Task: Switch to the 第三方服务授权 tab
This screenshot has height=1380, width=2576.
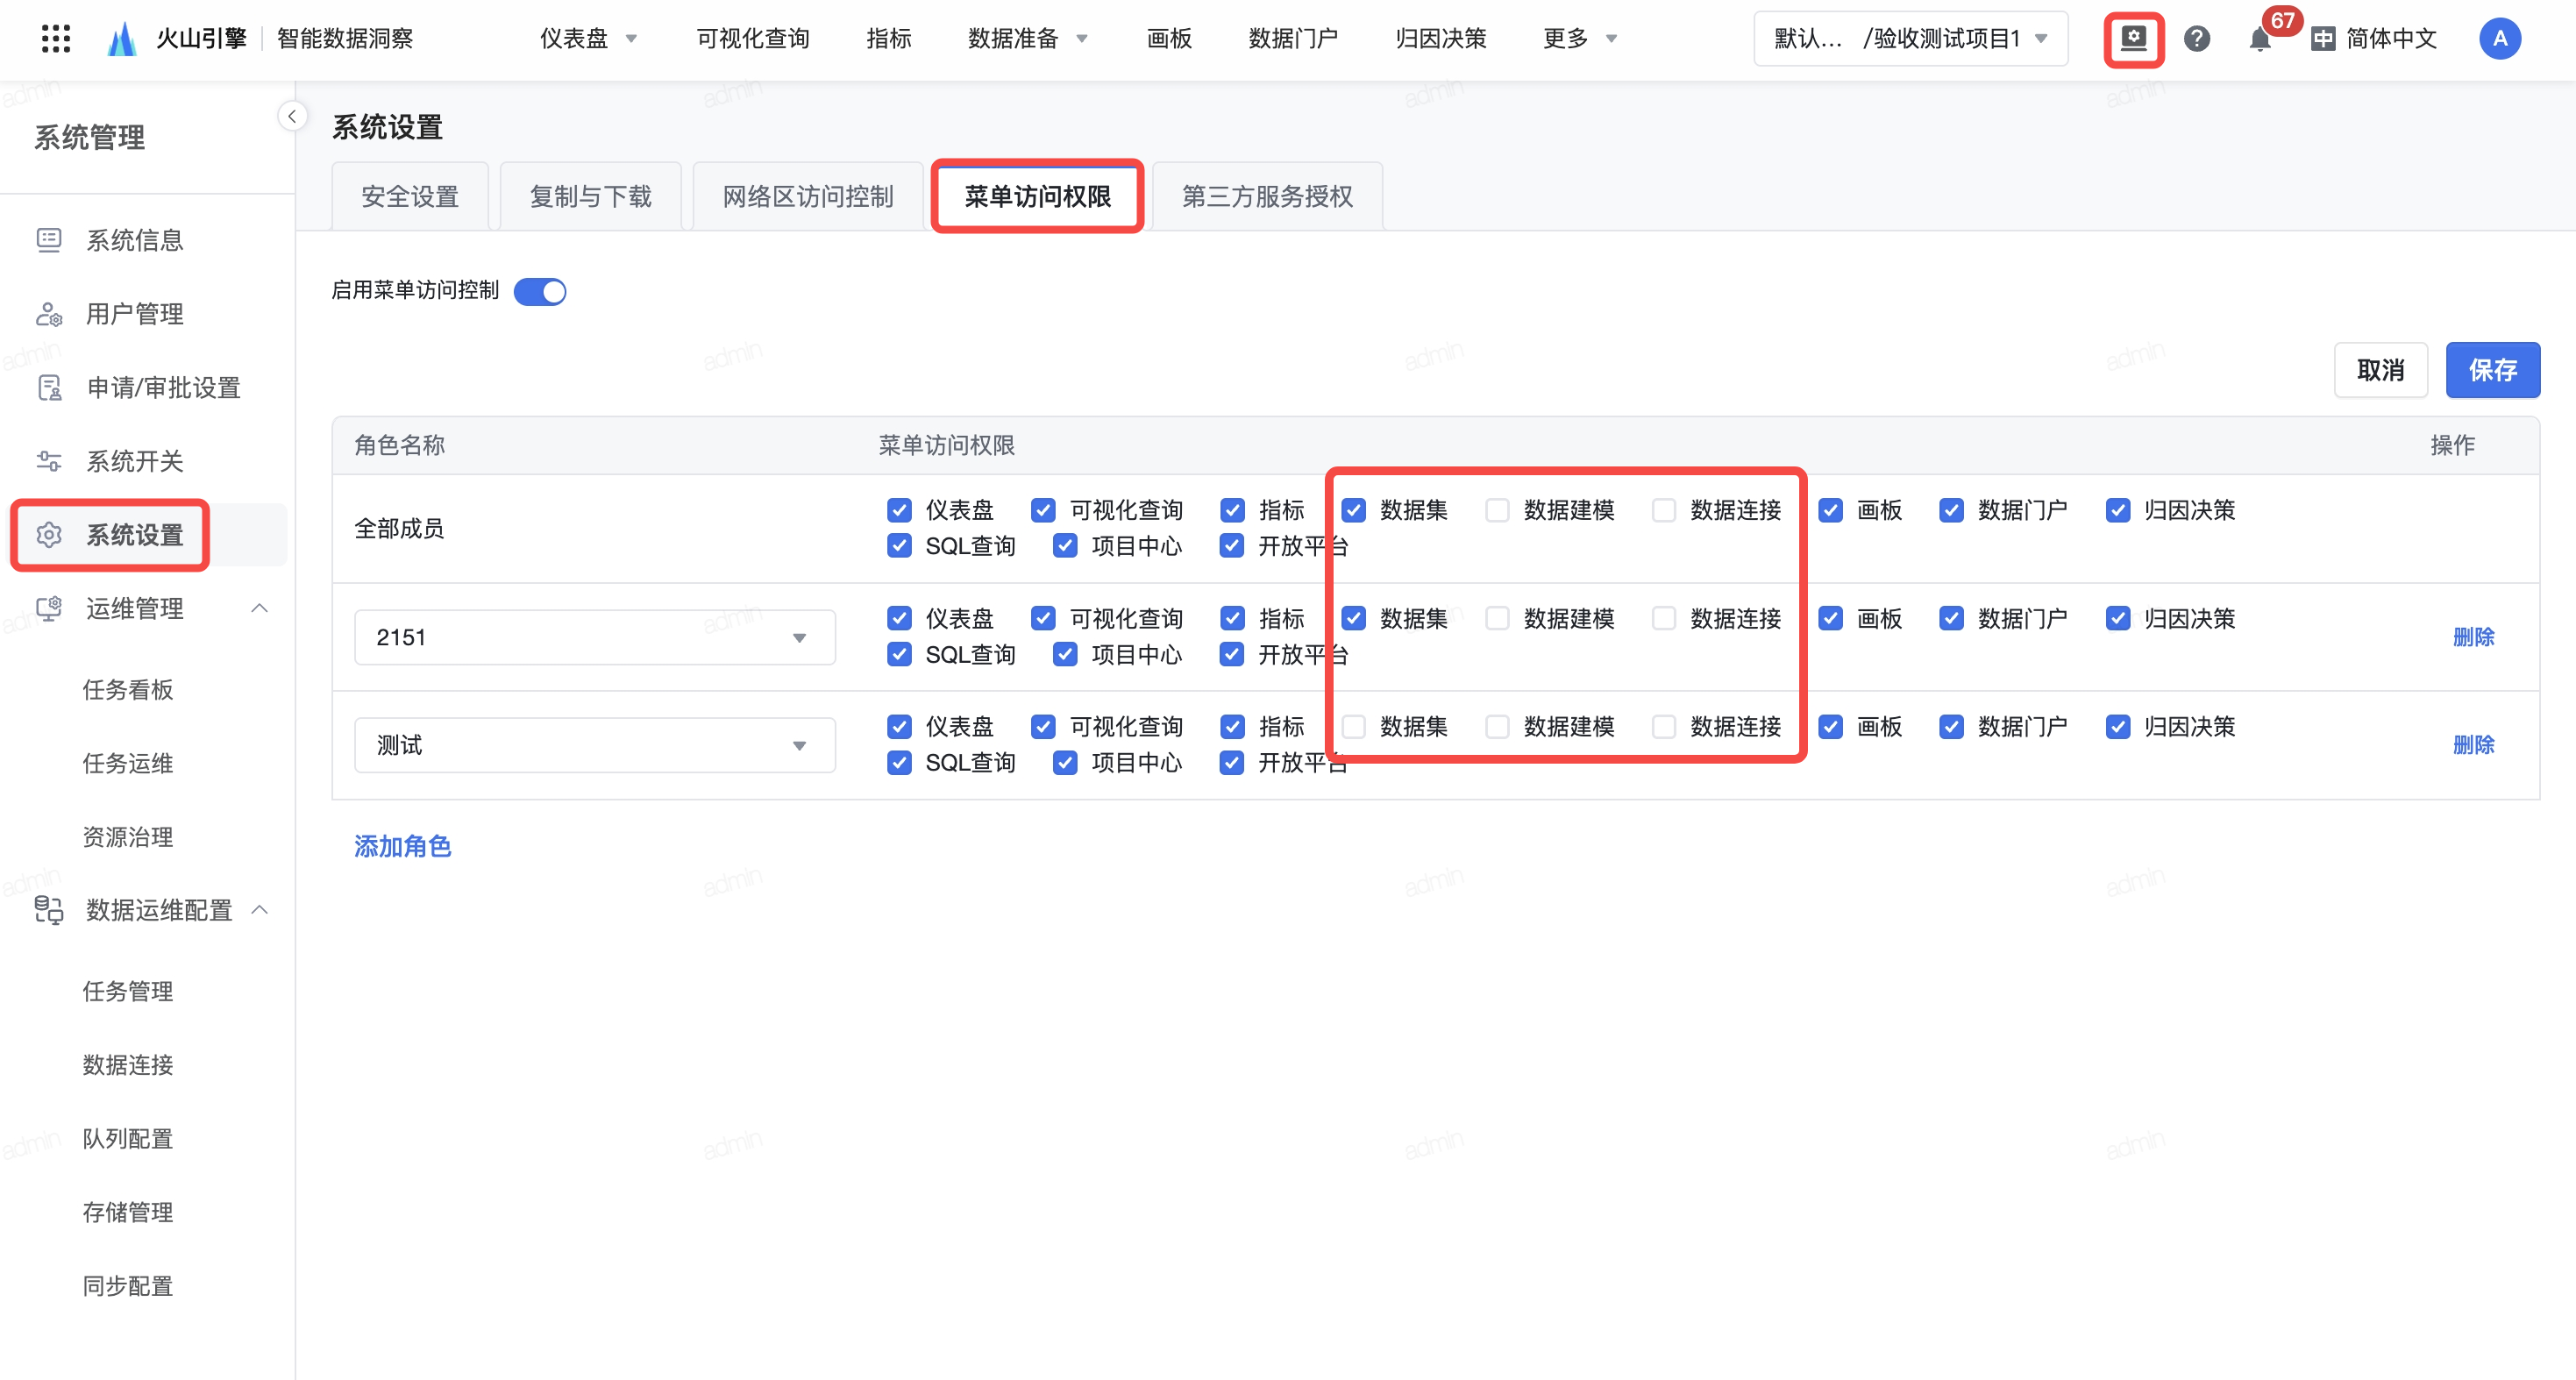Action: 1266,196
